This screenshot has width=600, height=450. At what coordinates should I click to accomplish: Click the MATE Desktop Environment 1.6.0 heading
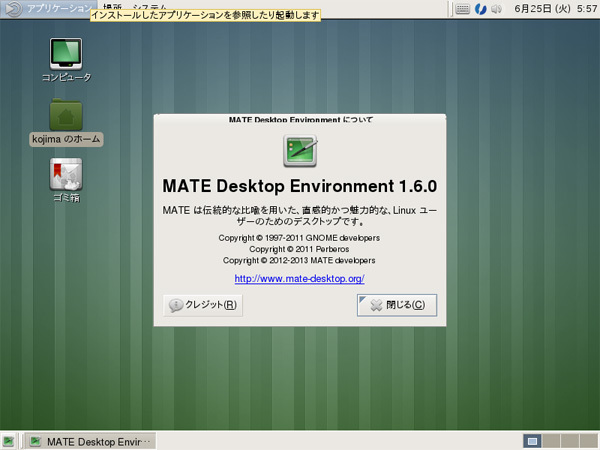point(300,186)
